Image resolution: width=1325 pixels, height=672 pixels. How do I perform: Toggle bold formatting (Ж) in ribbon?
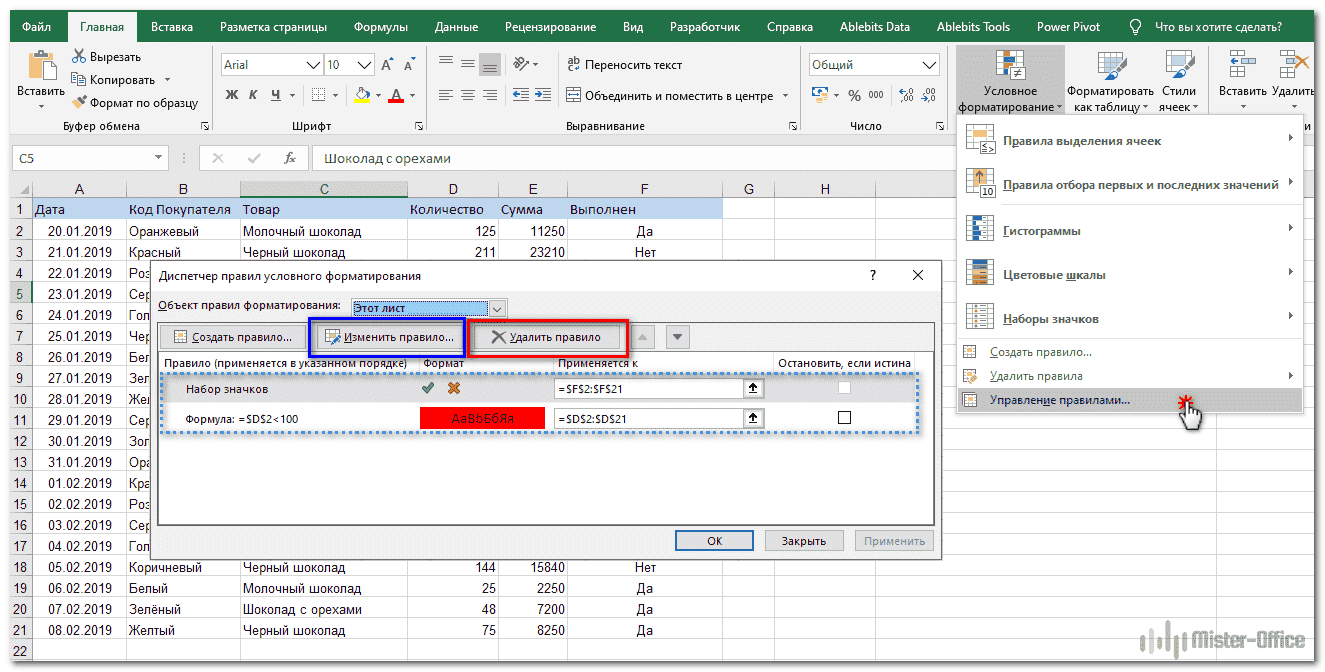(232, 96)
